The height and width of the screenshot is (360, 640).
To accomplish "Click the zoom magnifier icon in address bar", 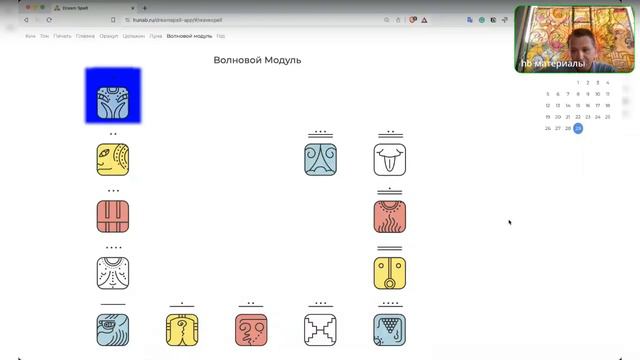I will tap(387, 20).
